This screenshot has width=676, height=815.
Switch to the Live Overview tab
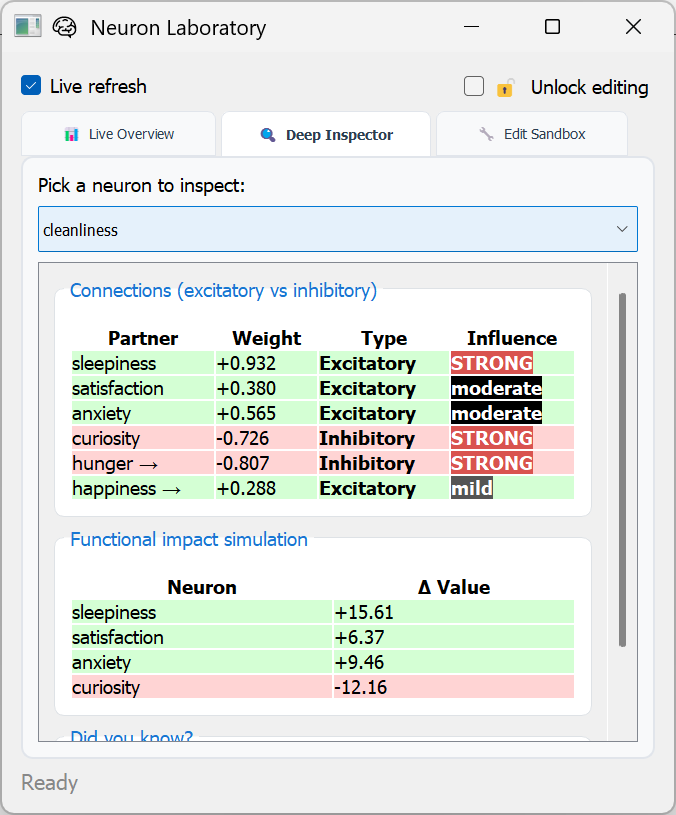tap(118, 133)
